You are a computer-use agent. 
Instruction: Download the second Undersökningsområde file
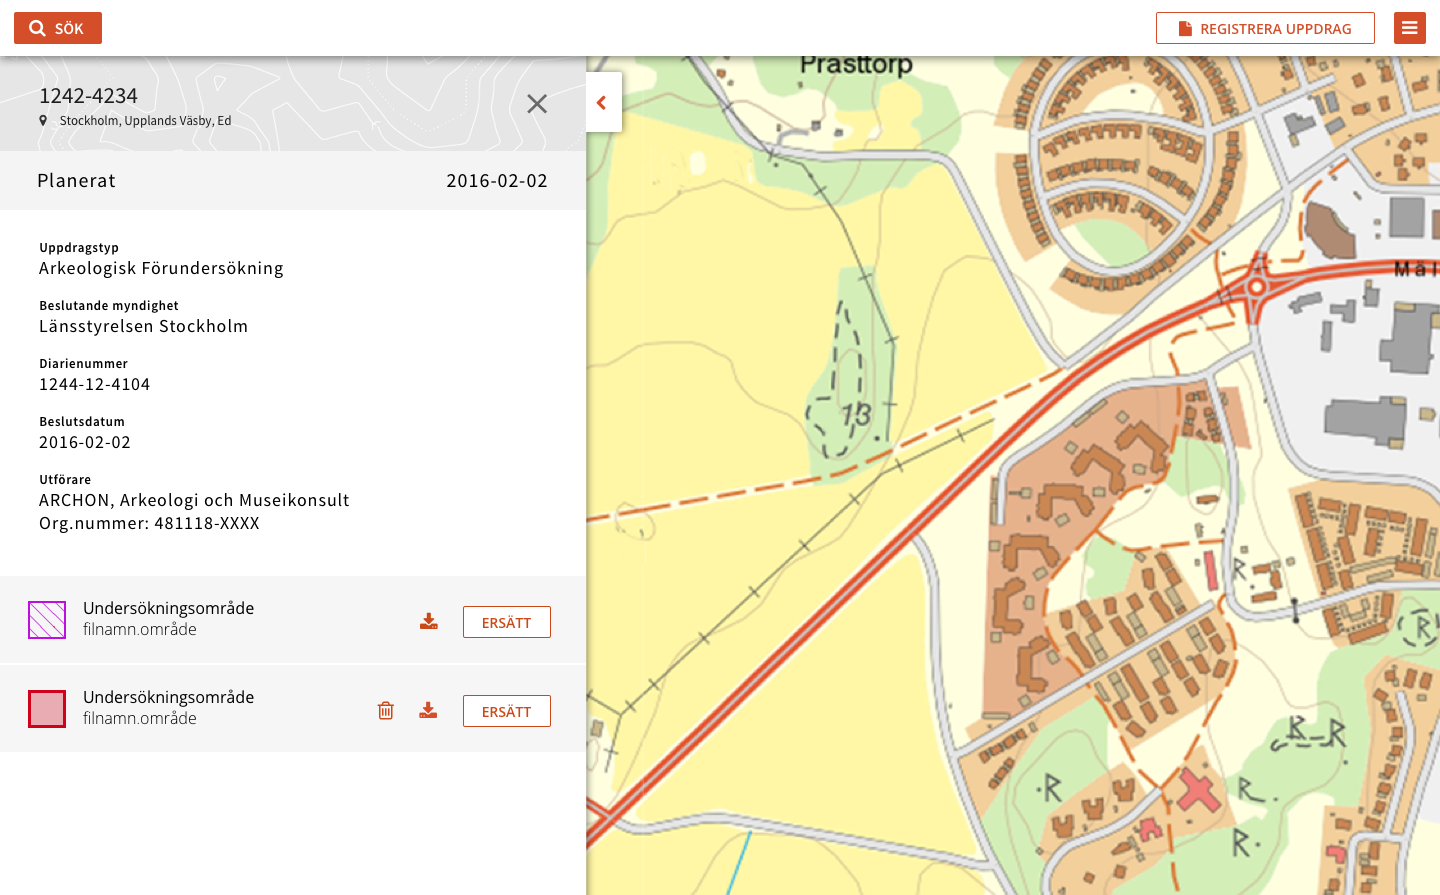pyautogui.click(x=428, y=711)
